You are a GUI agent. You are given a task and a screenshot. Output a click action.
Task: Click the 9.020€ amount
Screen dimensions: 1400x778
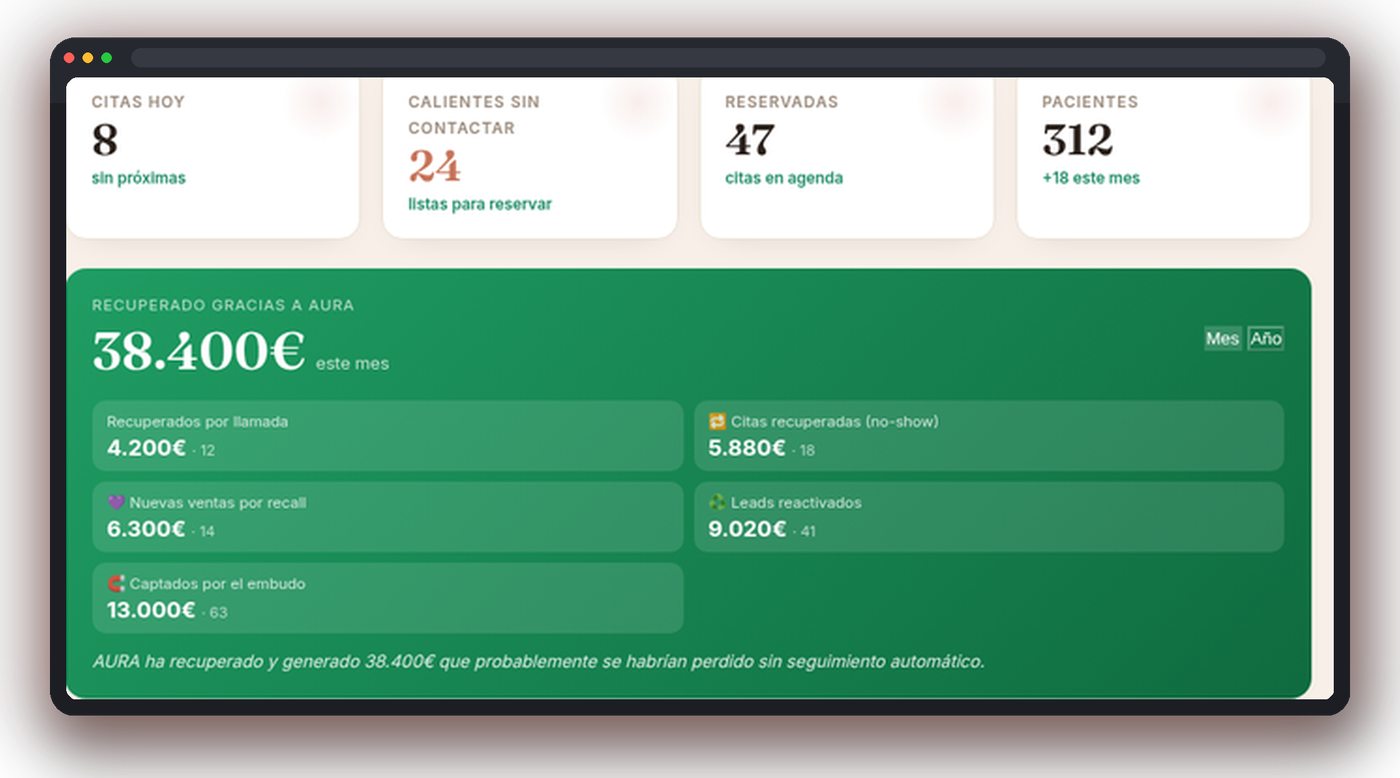click(x=747, y=529)
